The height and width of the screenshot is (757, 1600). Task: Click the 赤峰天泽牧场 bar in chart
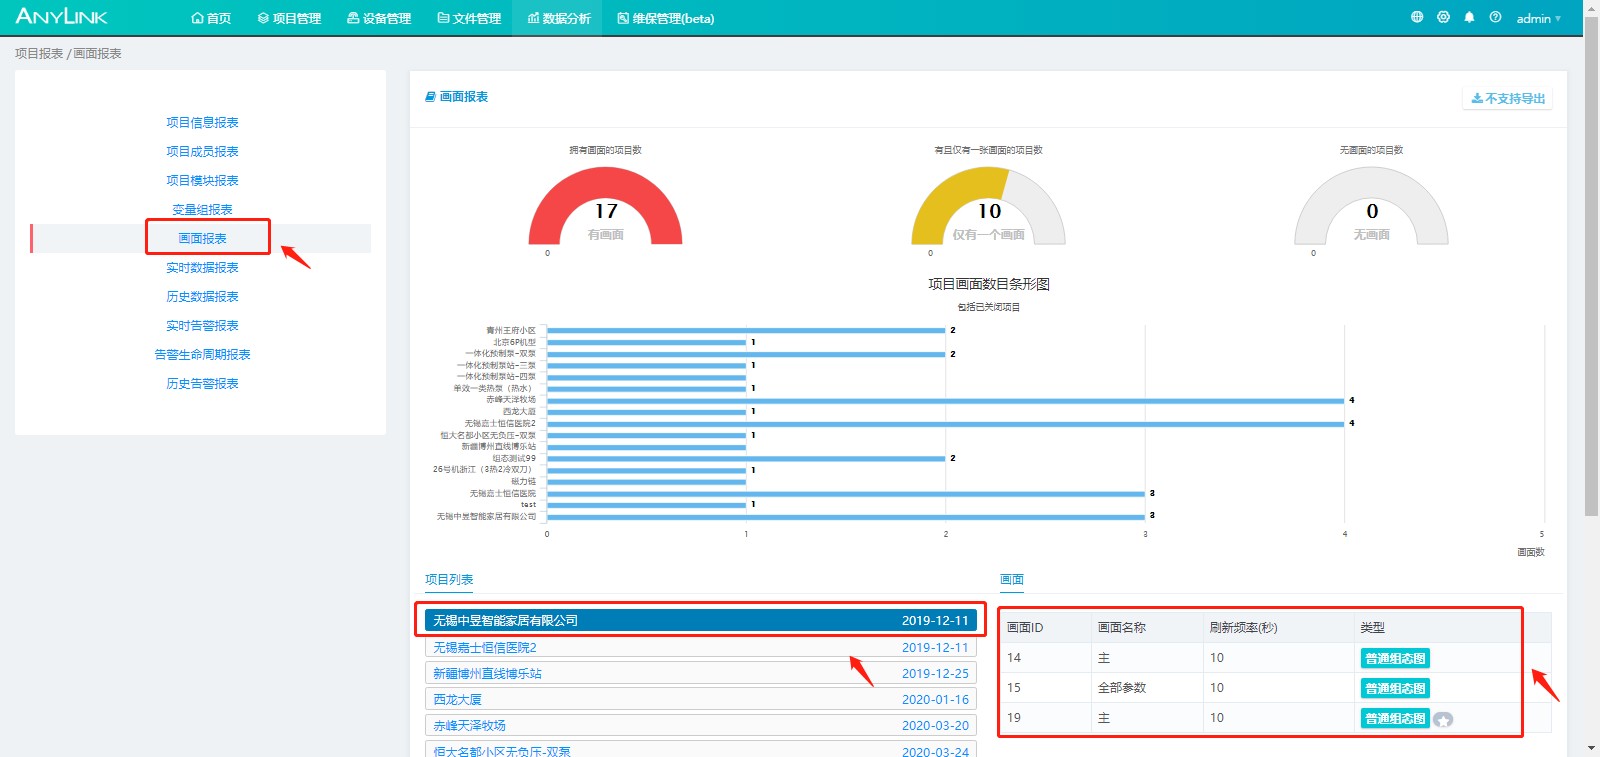click(945, 400)
